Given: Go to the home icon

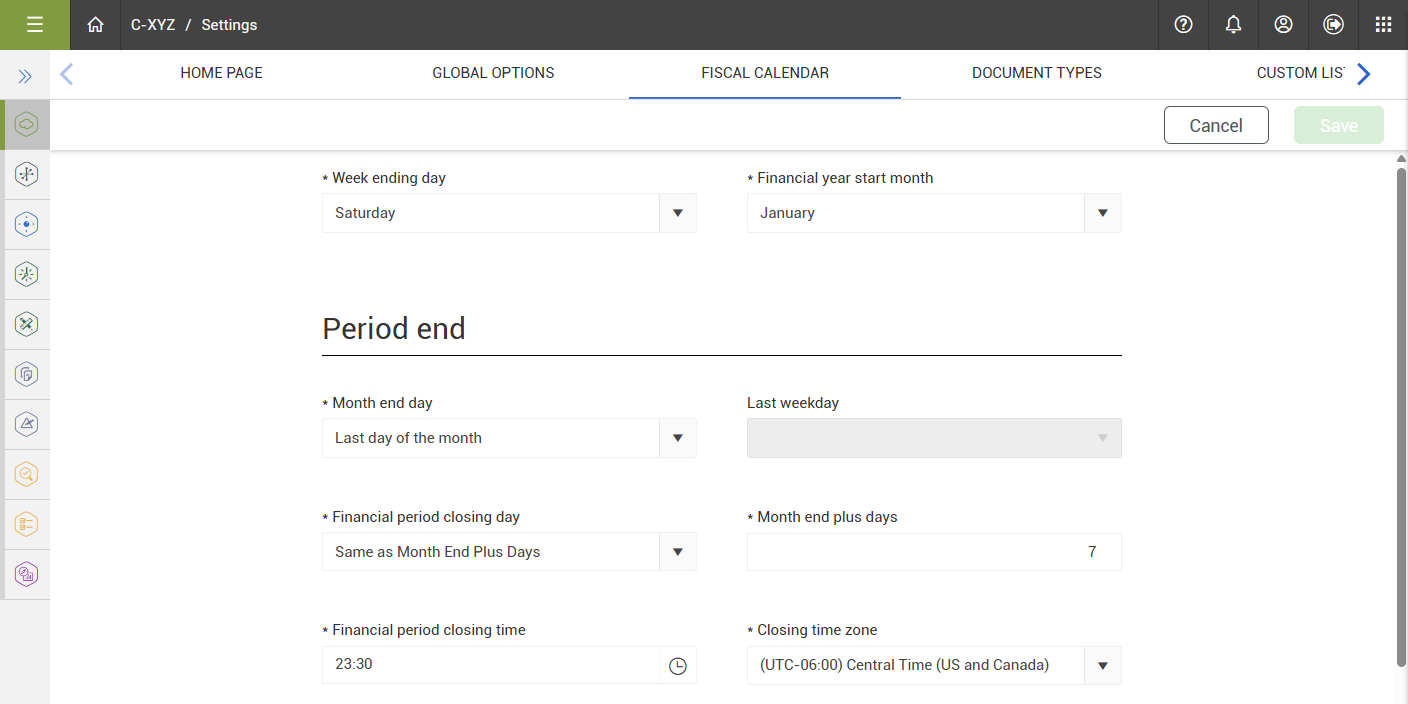Looking at the screenshot, I should pos(95,25).
